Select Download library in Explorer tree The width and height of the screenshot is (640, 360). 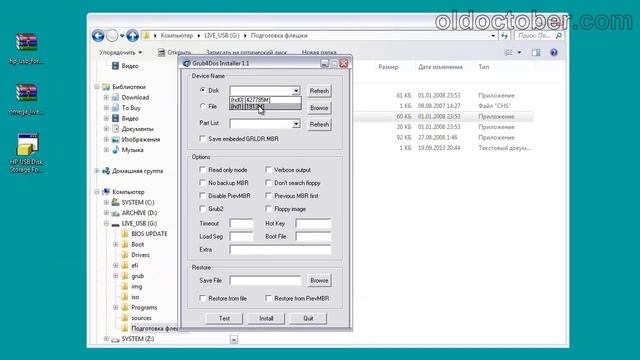pyautogui.click(x=135, y=98)
